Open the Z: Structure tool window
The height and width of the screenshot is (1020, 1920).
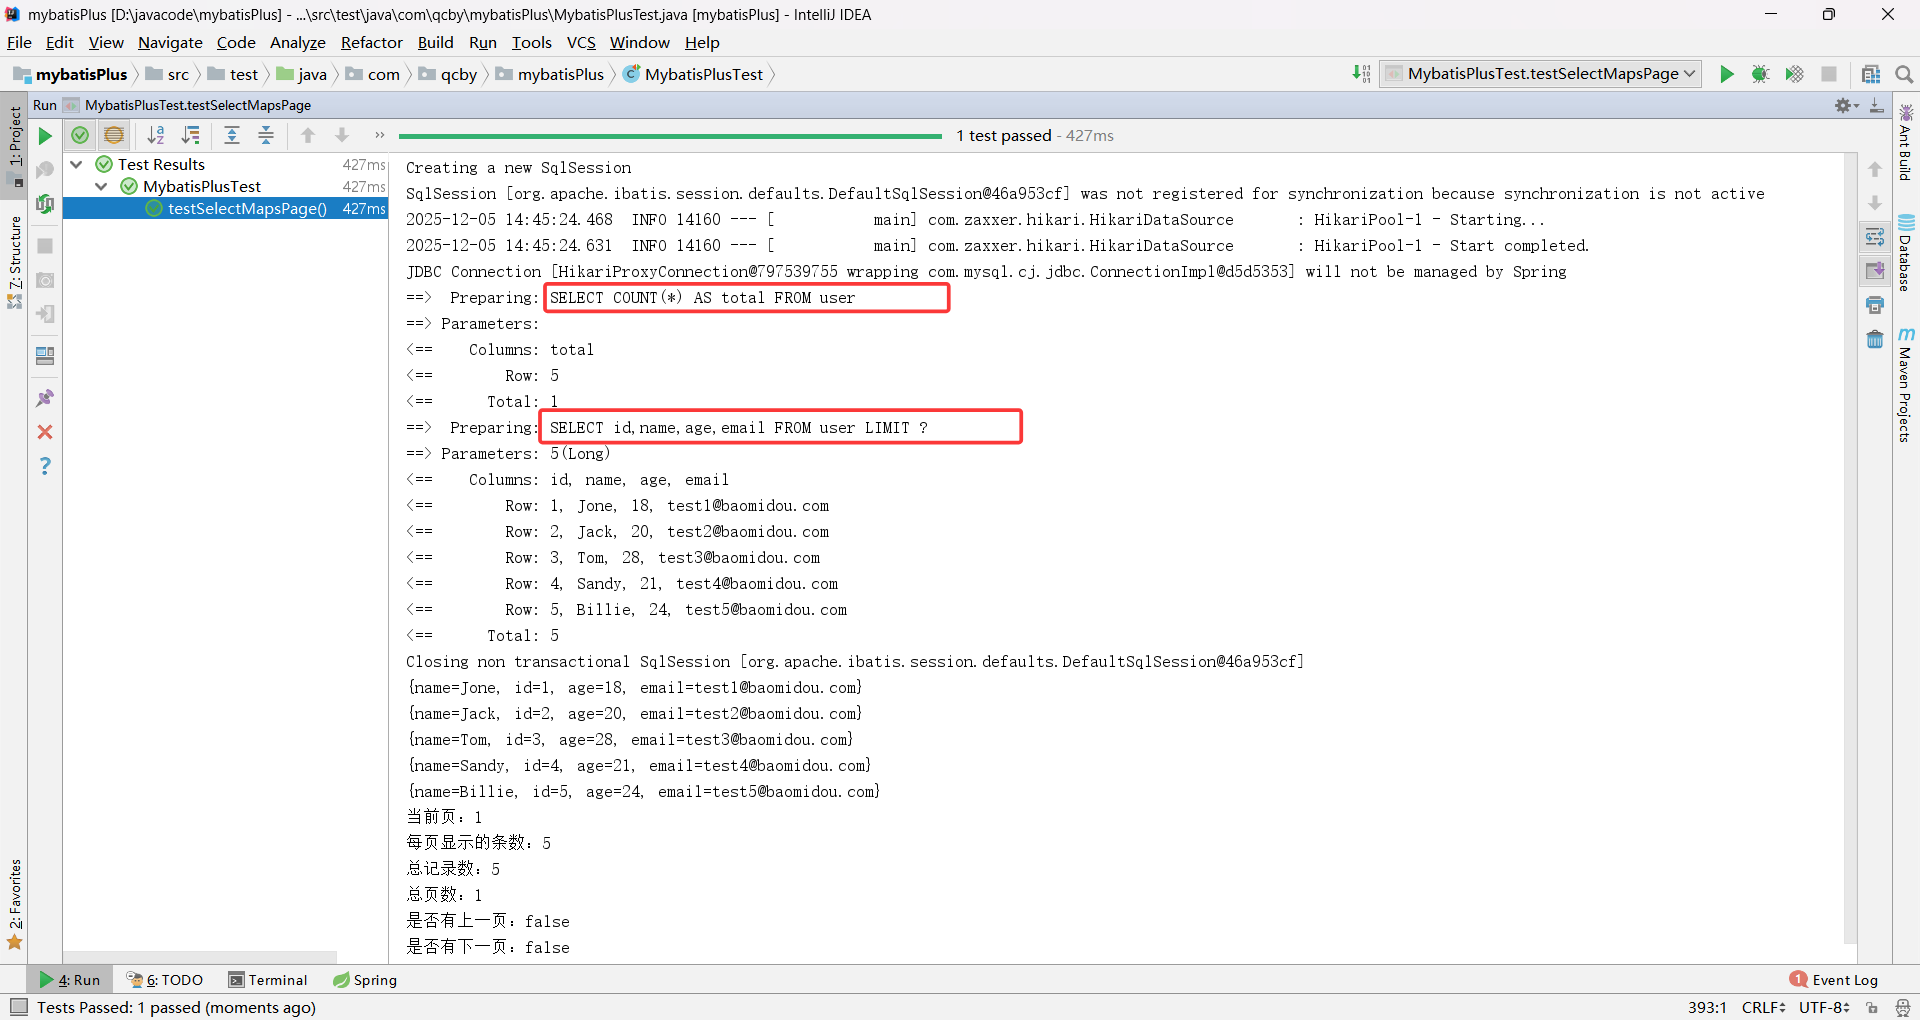coord(14,262)
